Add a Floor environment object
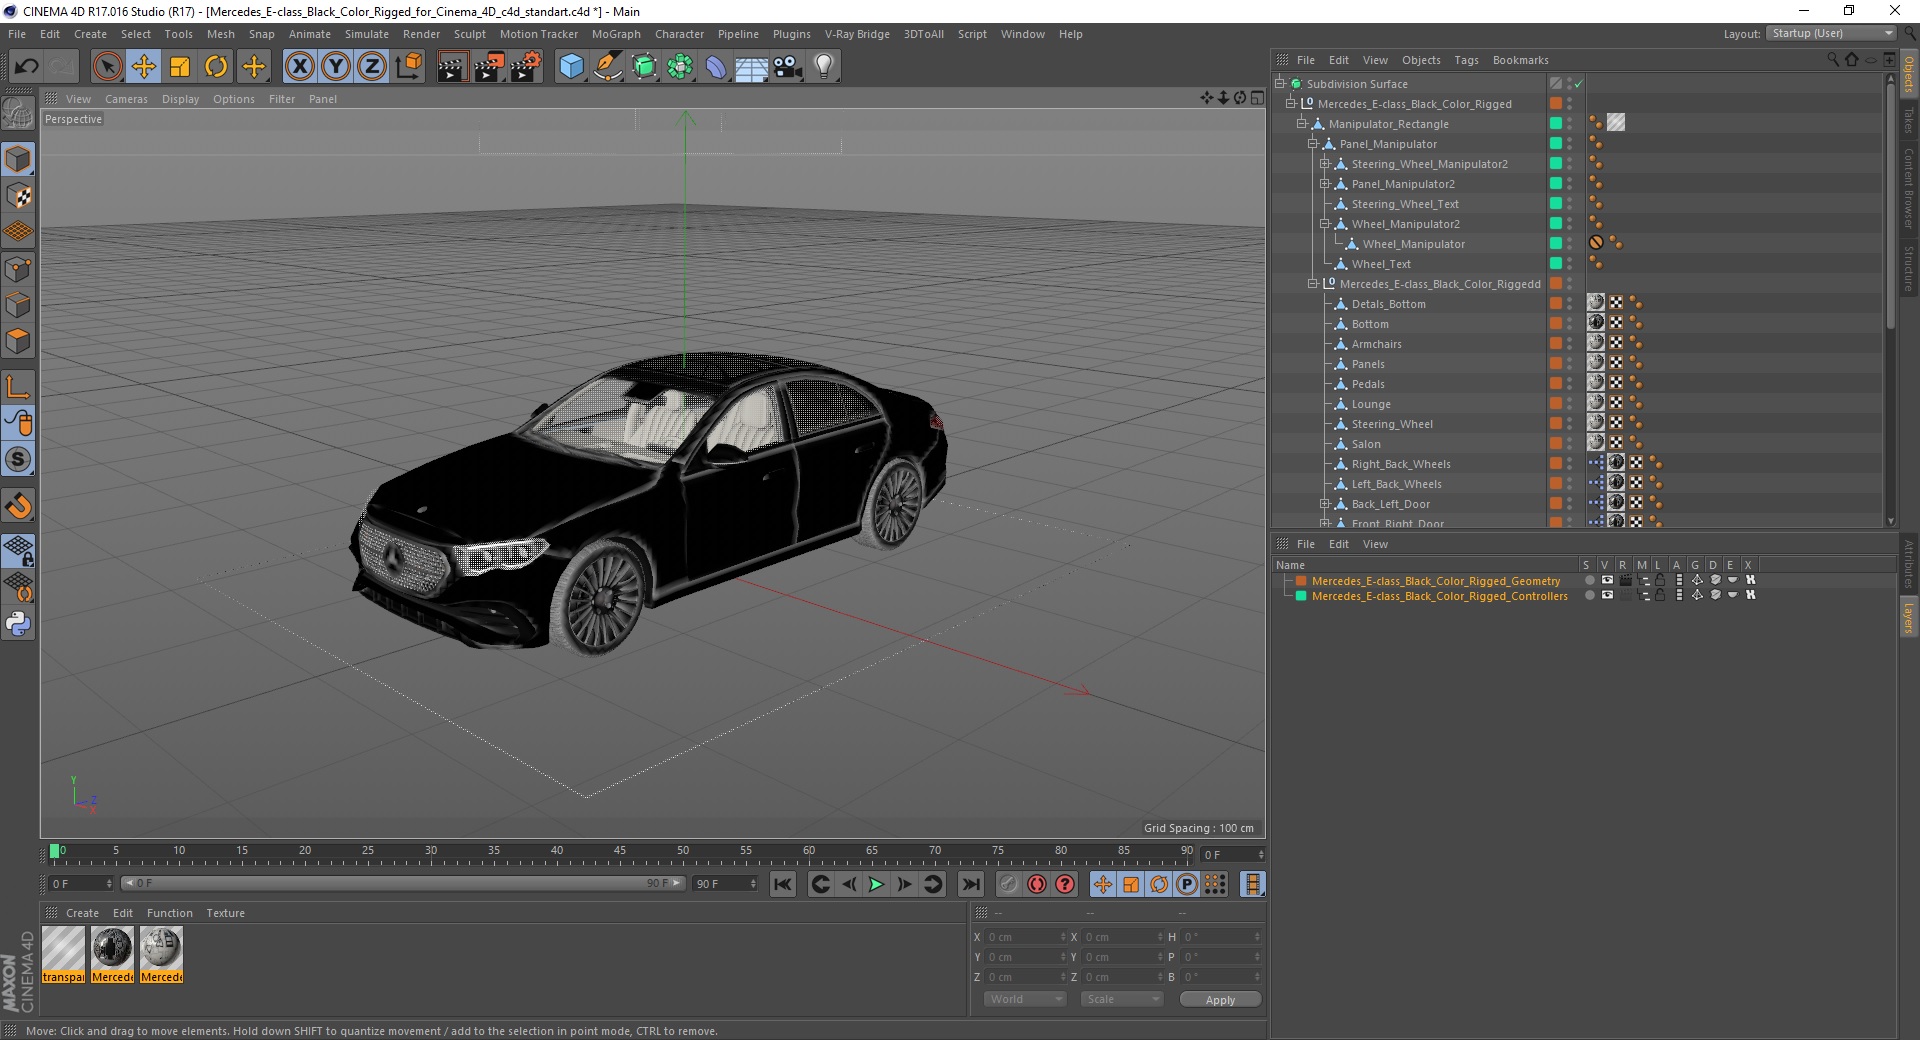The image size is (1920, 1040). (x=752, y=67)
